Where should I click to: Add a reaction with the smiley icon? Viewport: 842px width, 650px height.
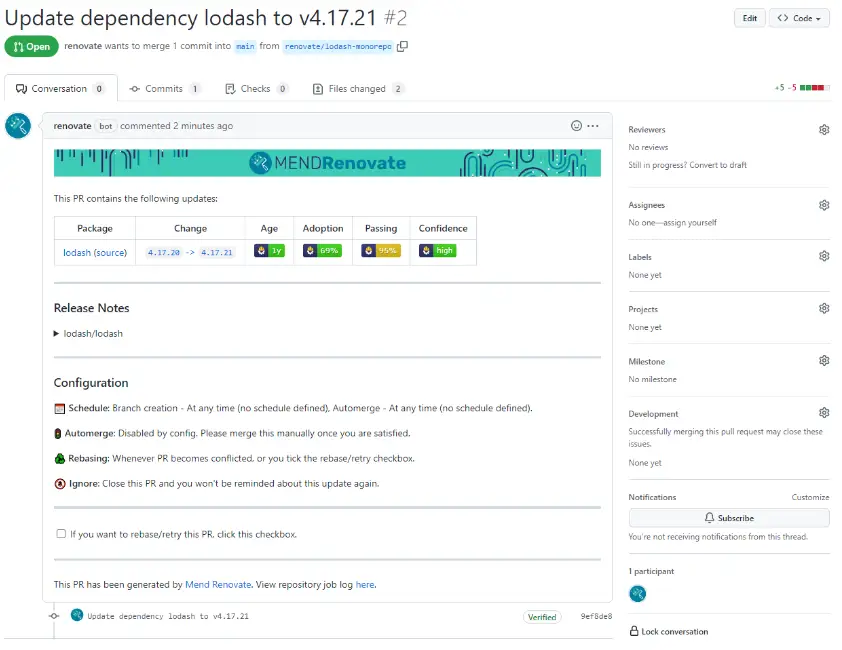[x=576, y=126]
